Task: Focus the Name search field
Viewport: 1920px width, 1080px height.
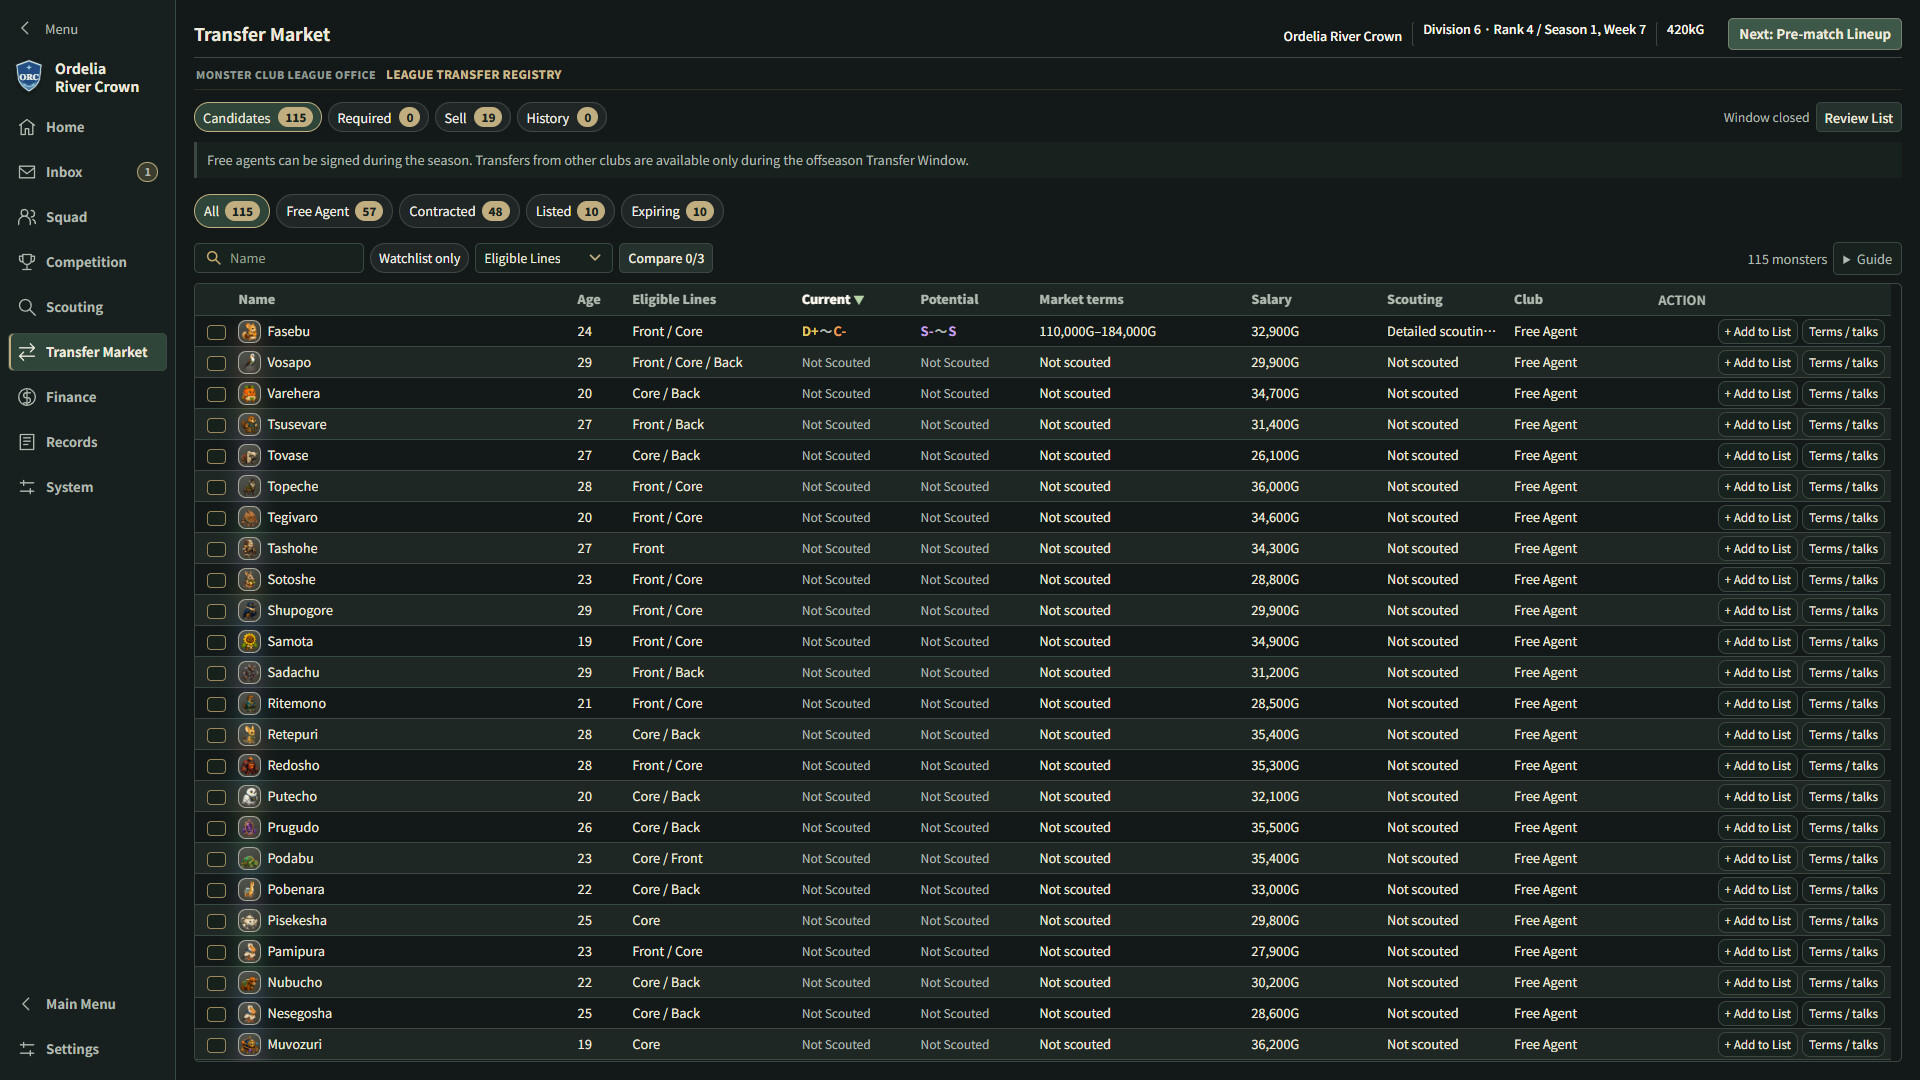Action: 279,258
